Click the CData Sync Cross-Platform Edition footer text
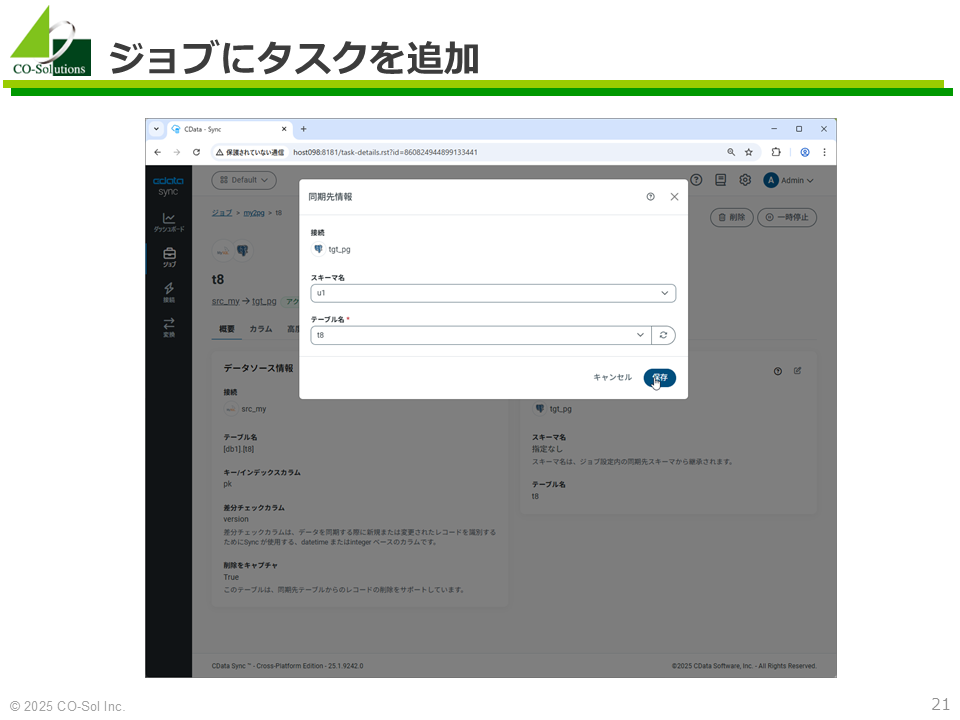This screenshot has height=720, width=960. pyautogui.click(x=287, y=666)
